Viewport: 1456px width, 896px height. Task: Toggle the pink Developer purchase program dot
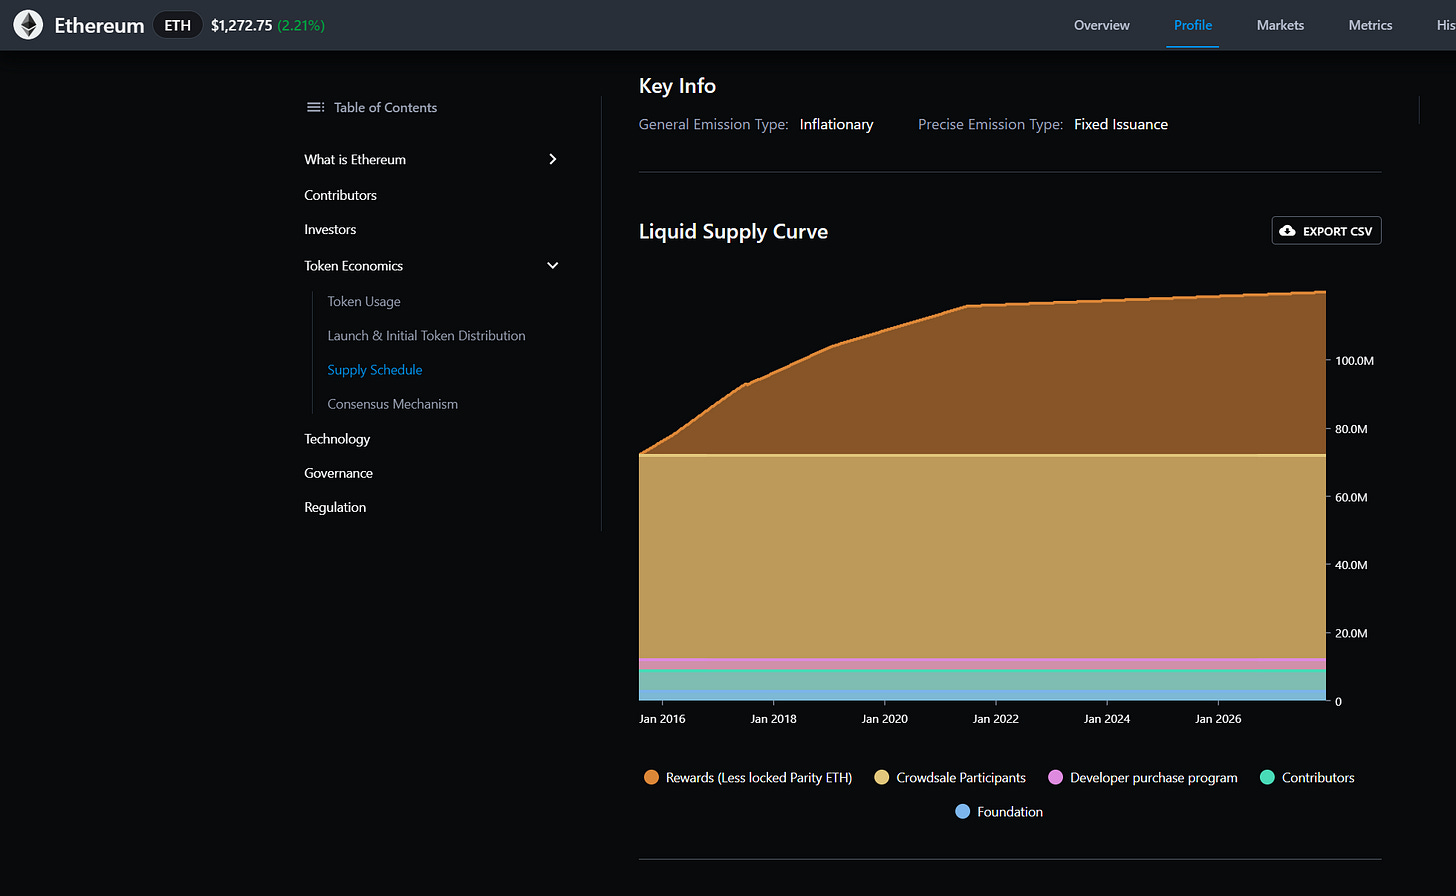click(x=1055, y=777)
